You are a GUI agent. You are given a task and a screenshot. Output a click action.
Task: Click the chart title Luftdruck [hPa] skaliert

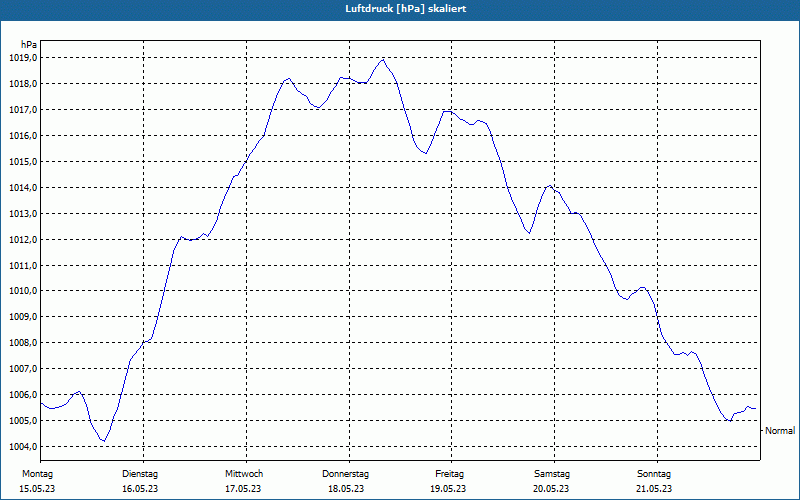click(406, 9)
